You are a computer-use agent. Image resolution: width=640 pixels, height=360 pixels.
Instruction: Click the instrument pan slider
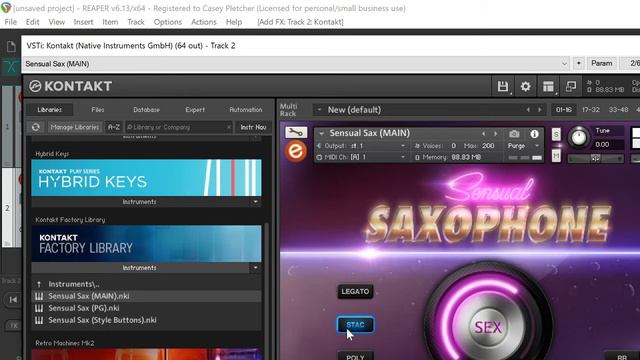(x=596, y=158)
